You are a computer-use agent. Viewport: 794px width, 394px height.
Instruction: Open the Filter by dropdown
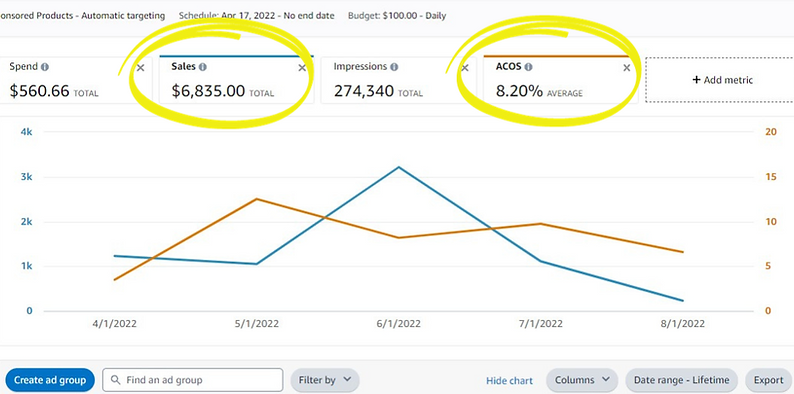click(x=325, y=380)
